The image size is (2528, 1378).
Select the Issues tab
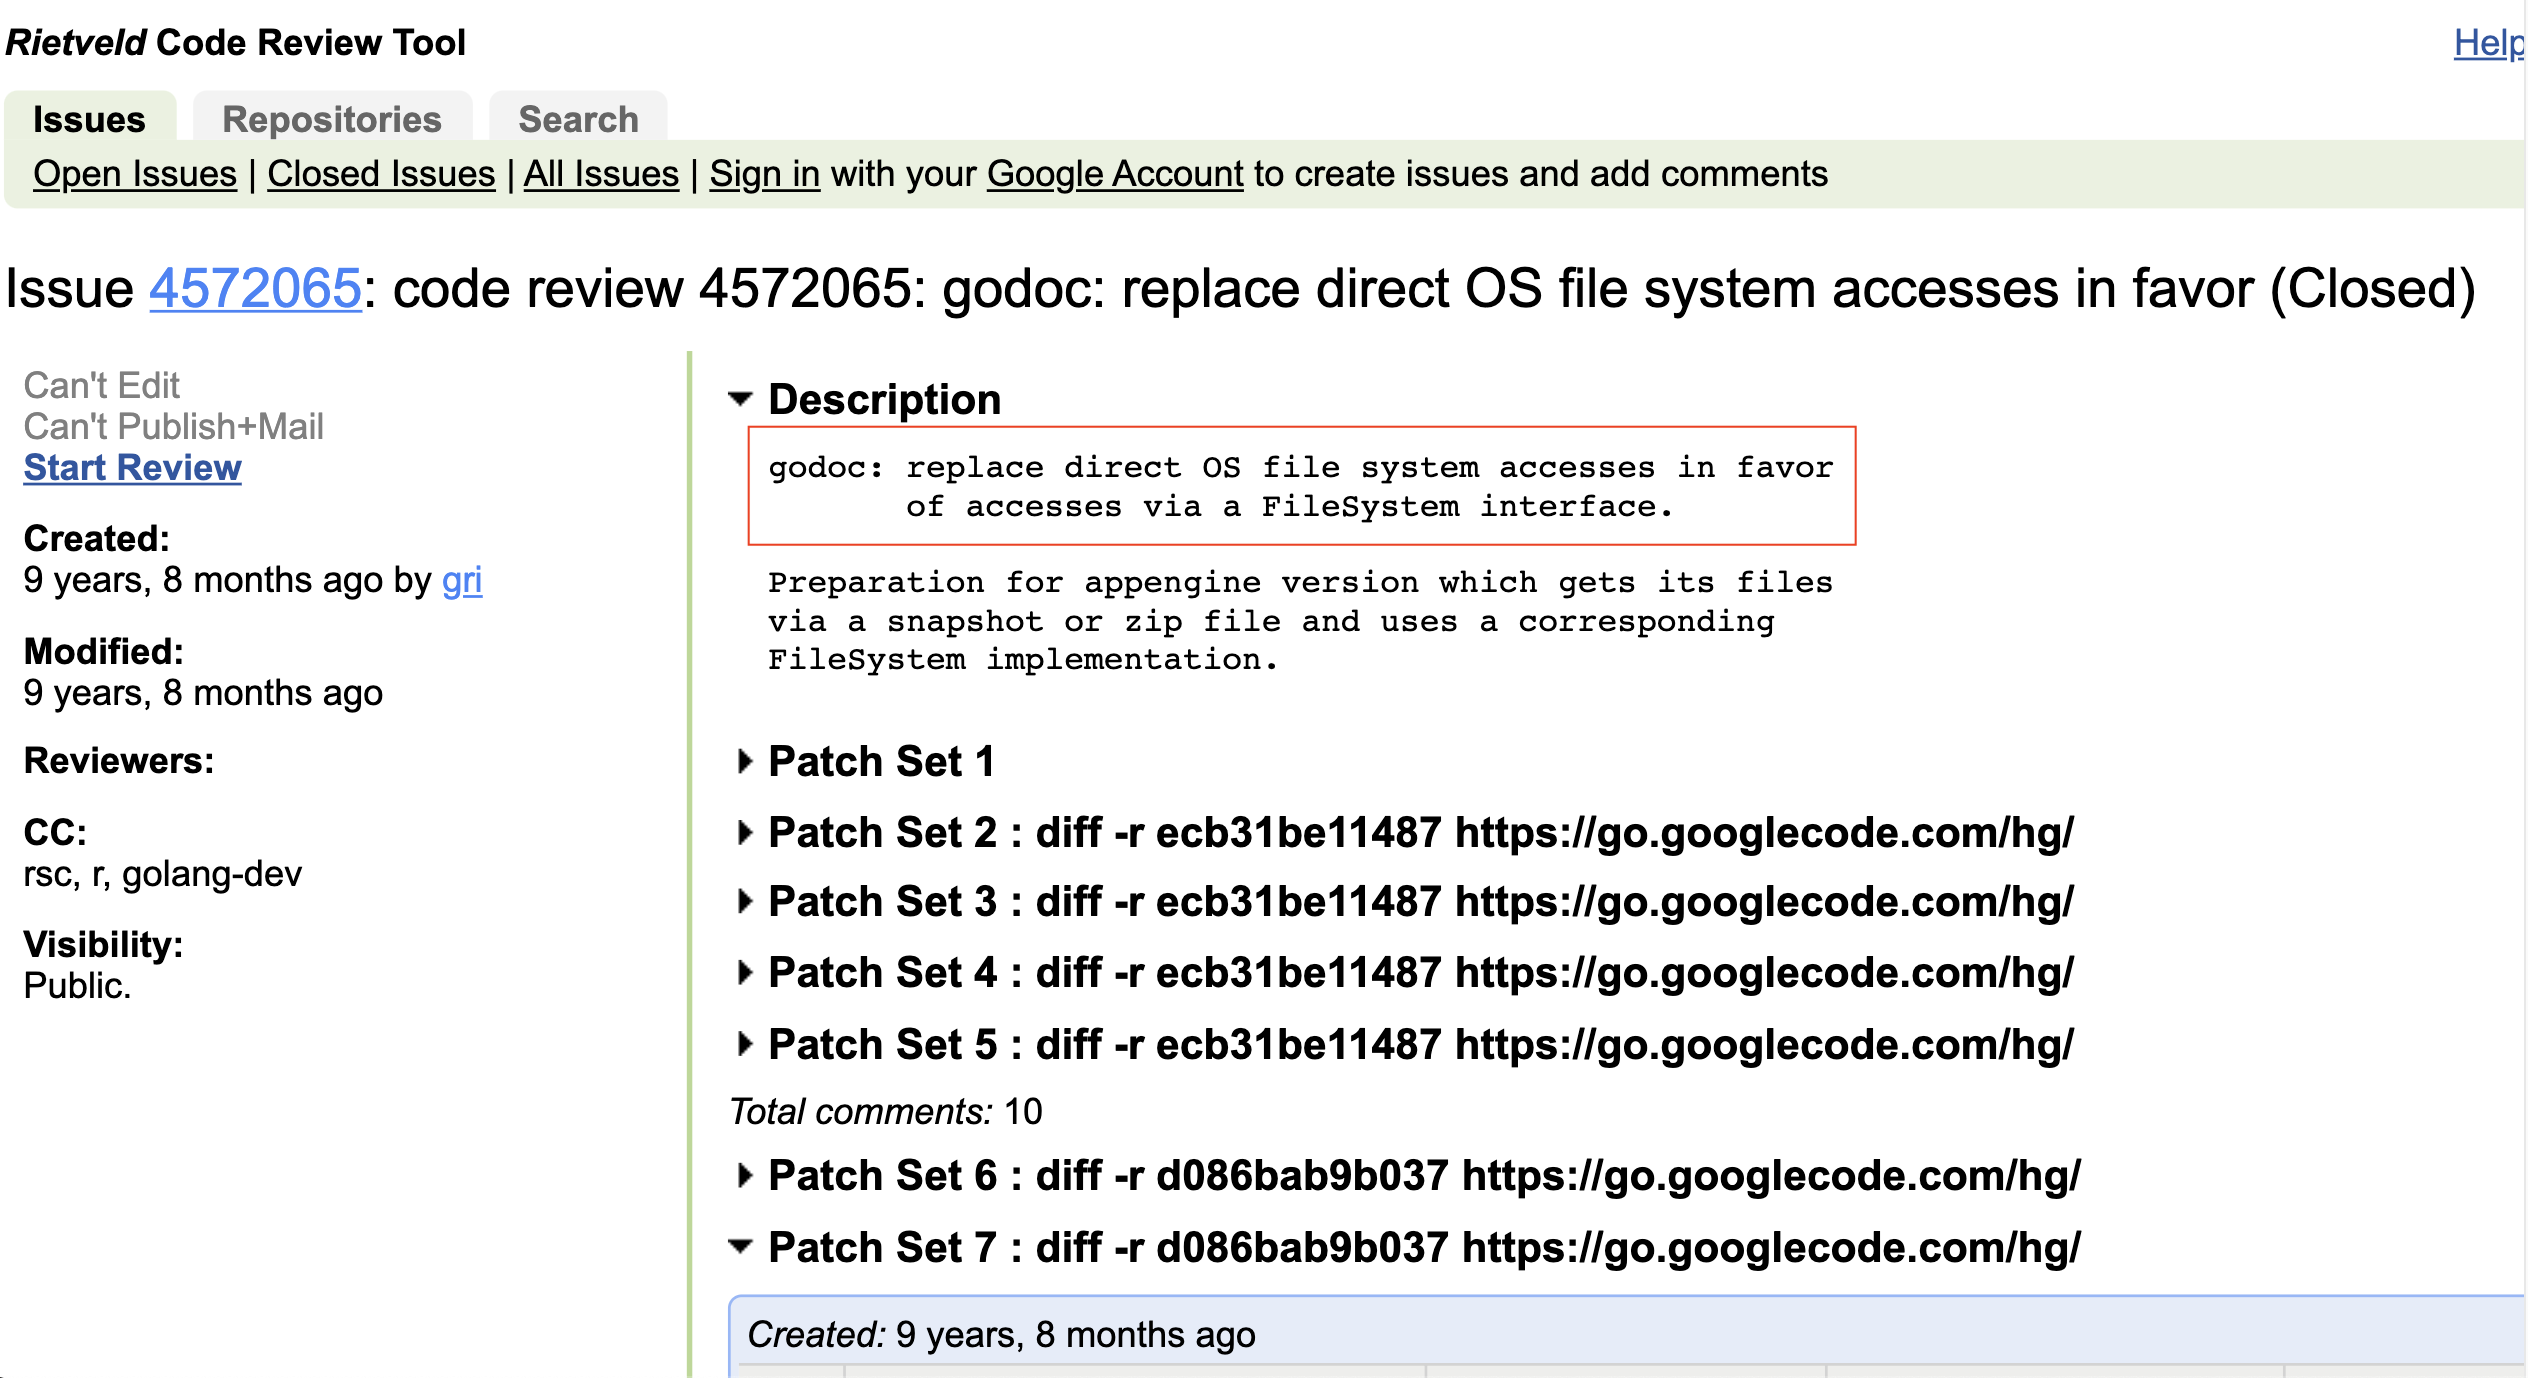point(89,119)
